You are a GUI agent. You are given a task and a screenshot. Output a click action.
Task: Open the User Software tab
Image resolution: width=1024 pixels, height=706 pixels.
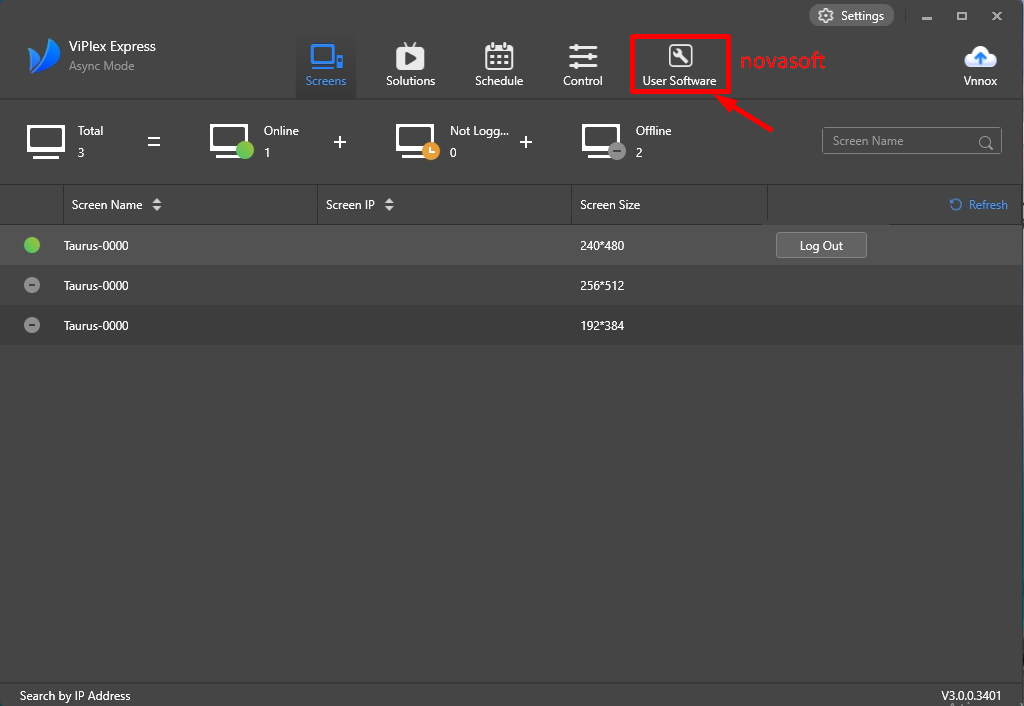click(680, 66)
